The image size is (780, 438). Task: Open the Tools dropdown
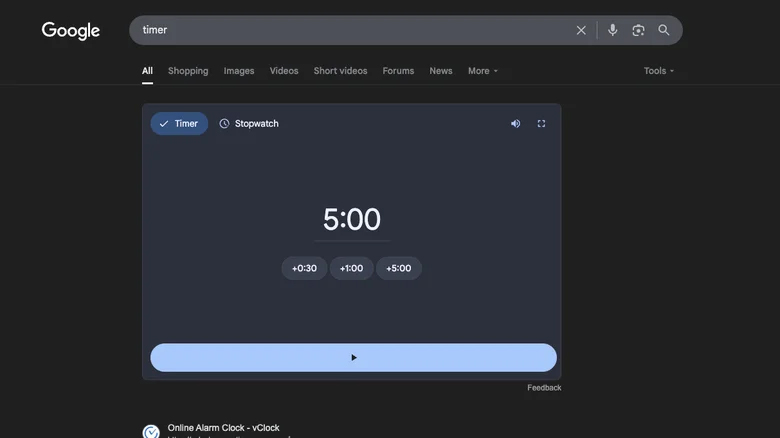pyautogui.click(x=658, y=71)
